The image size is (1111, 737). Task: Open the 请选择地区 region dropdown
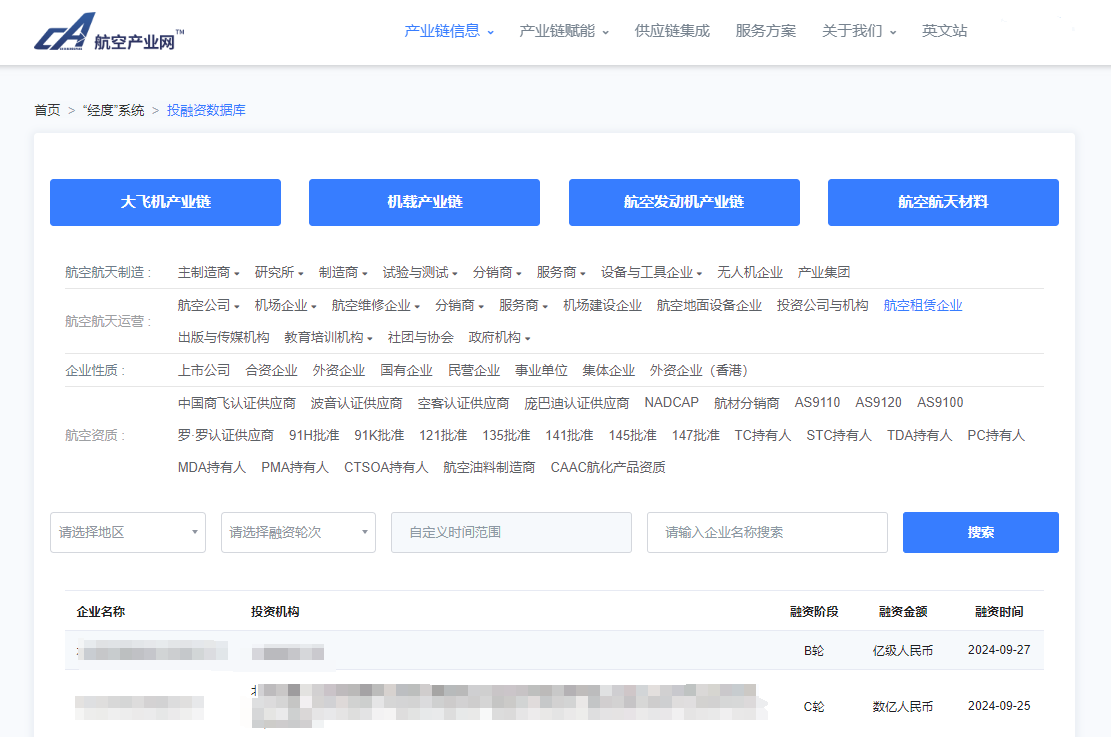point(128,532)
